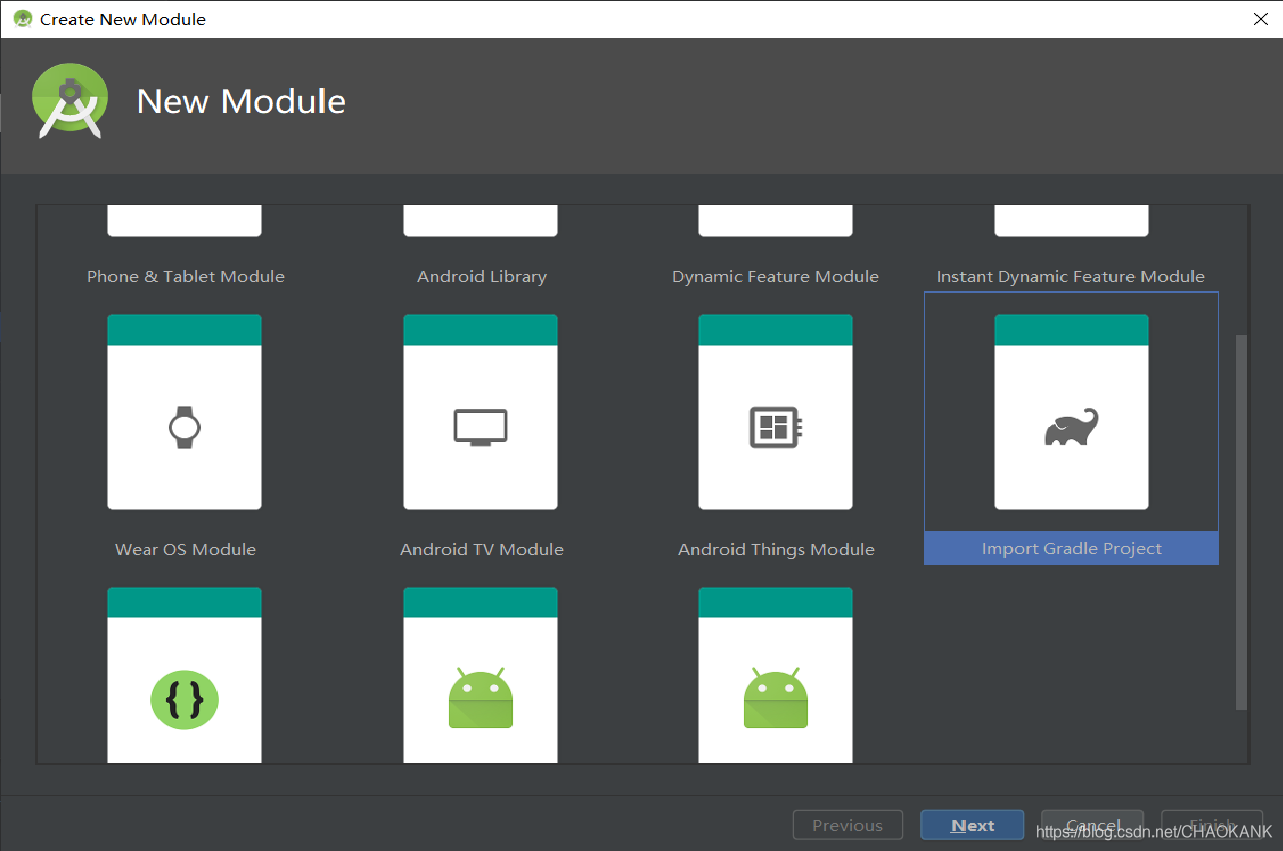Screen dimensions: 1283x851
Task: Select the Phone & Tablet Module thumbnail card
Action: tap(185, 221)
